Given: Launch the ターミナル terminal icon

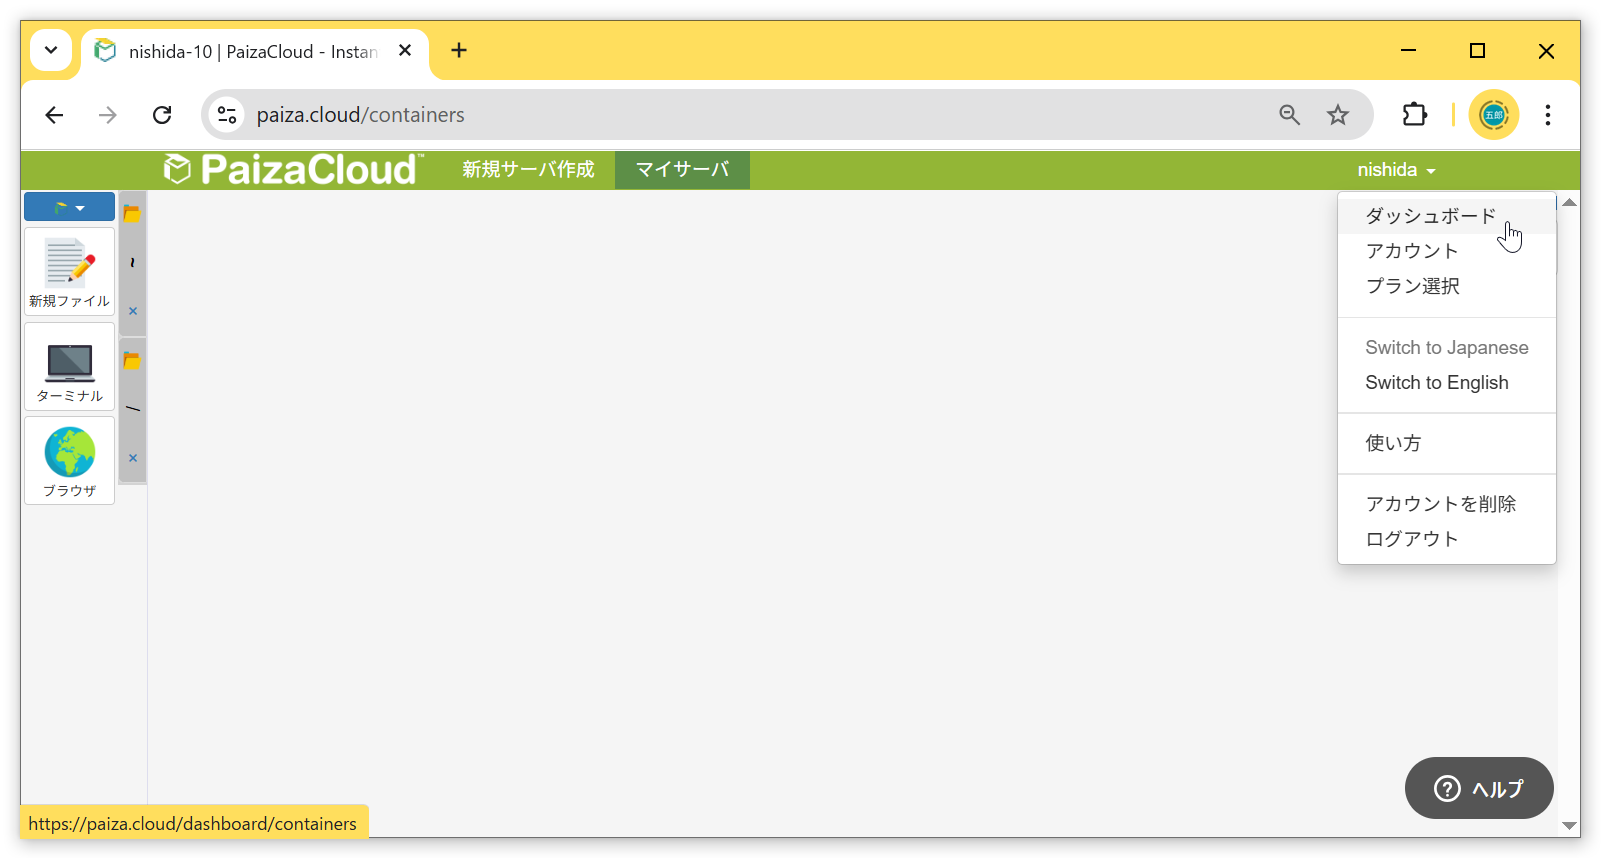Looking at the screenshot, I should pyautogui.click(x=69, y=366).
